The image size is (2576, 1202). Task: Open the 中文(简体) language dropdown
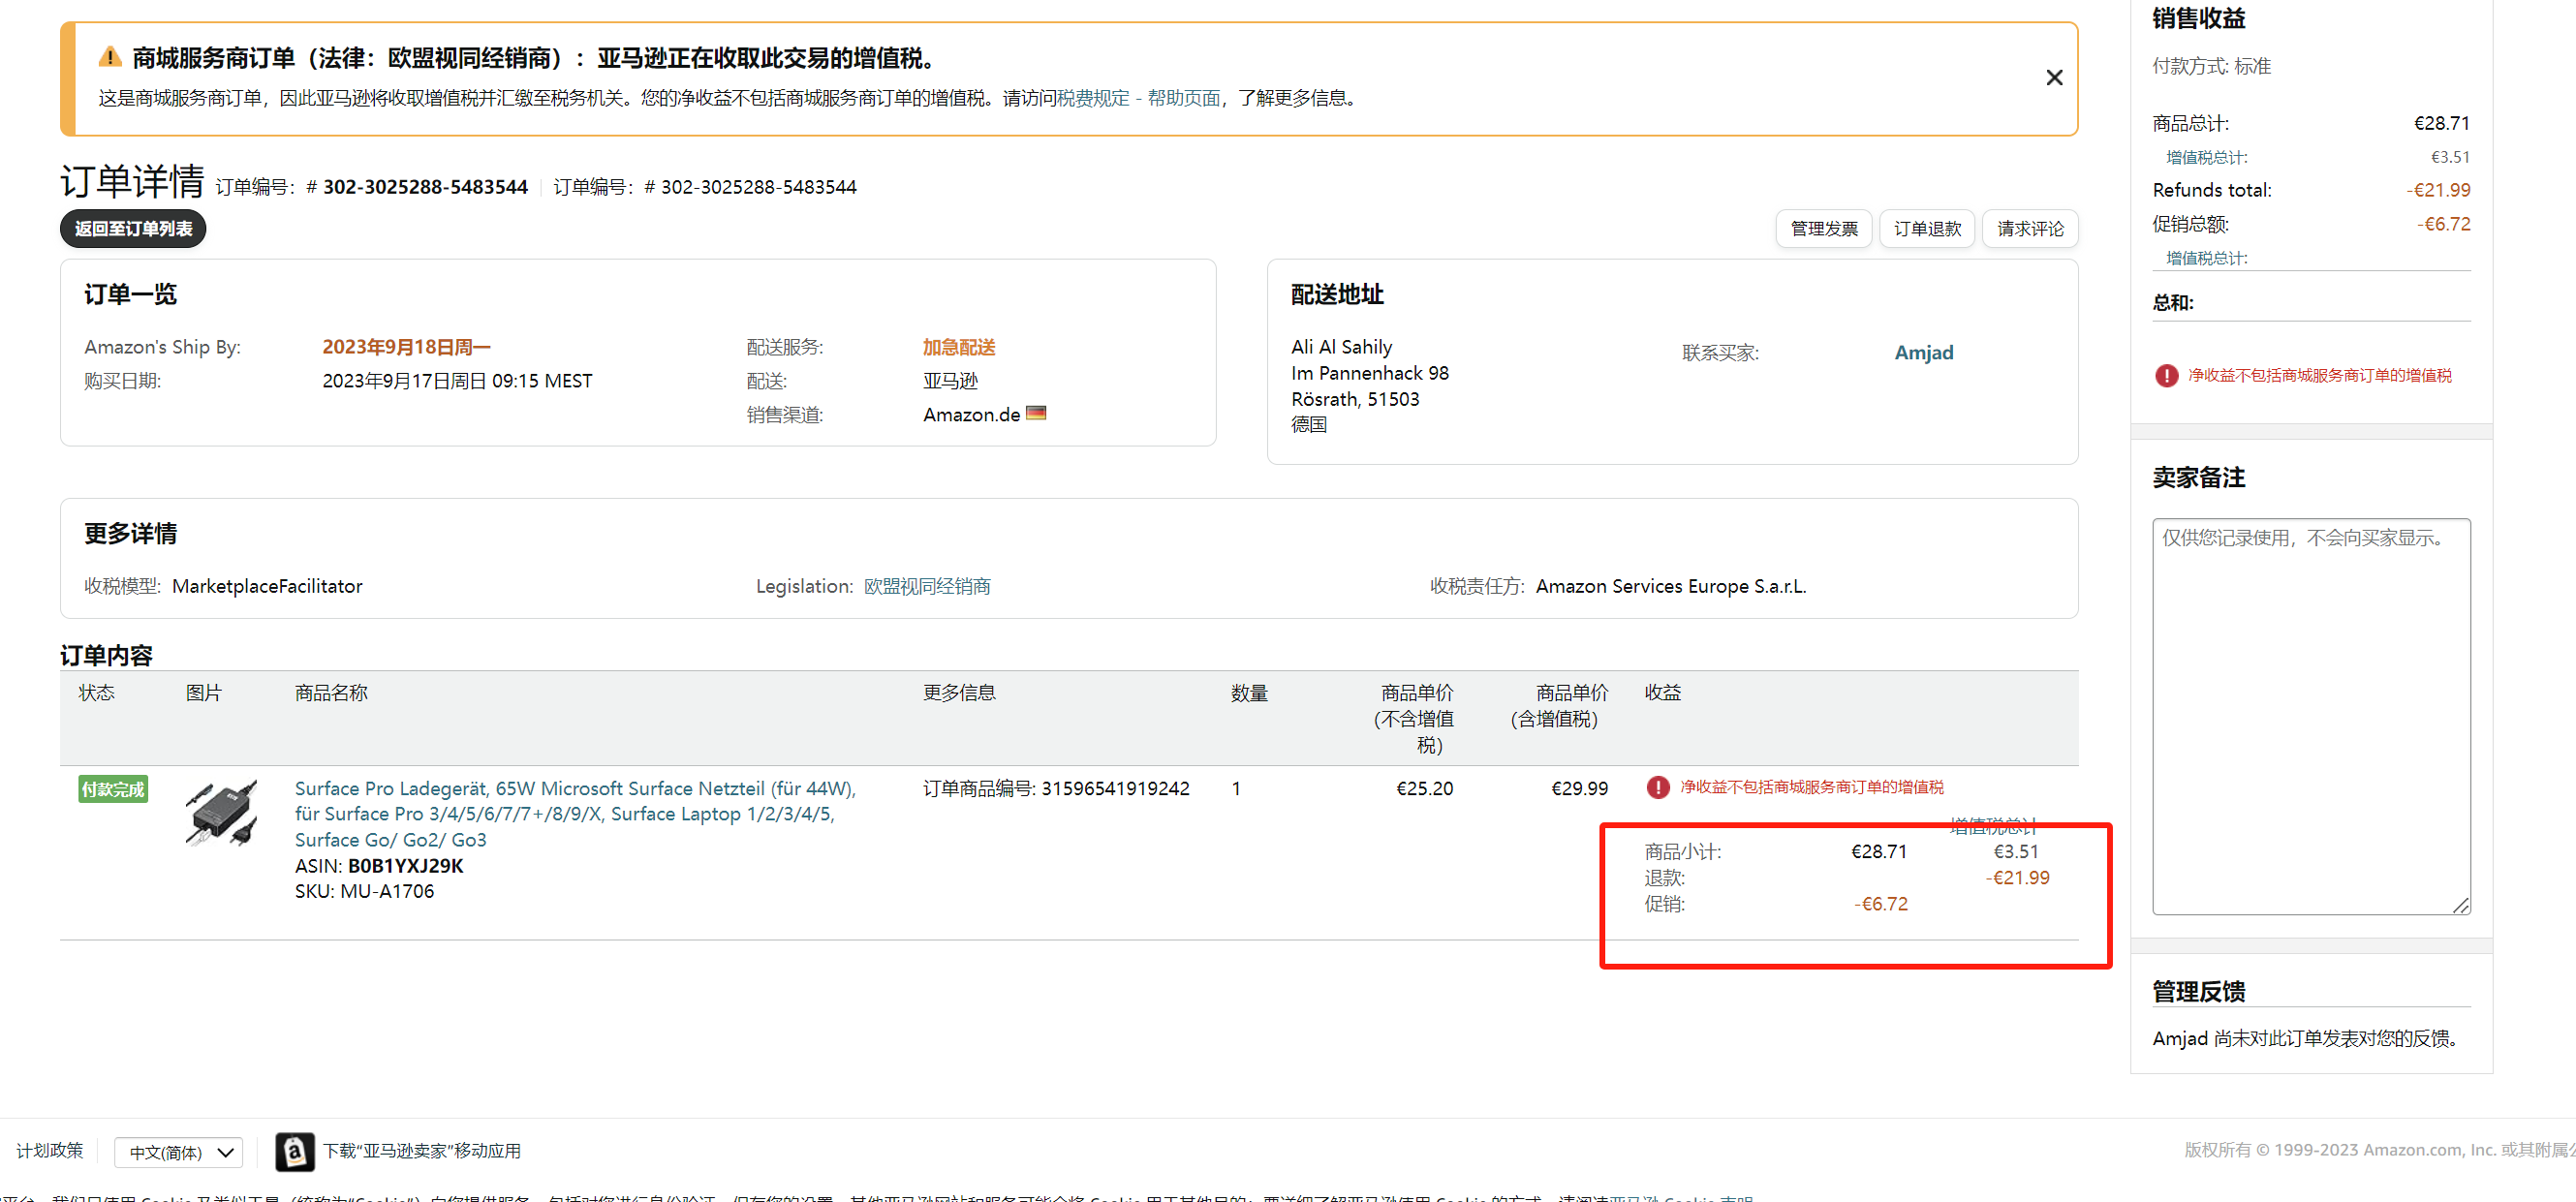click(x=179, y=1152)
